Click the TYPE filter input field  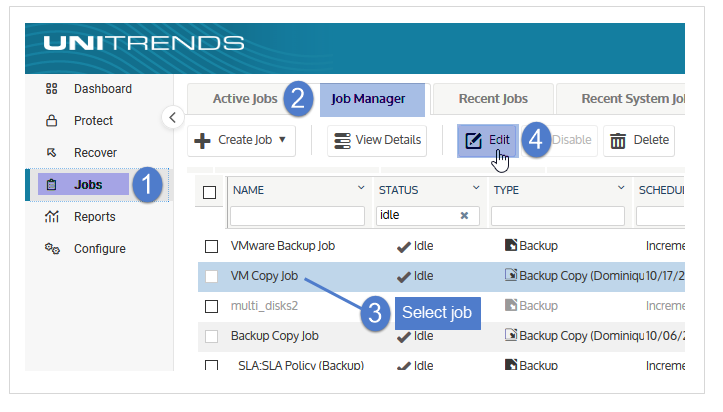[558, 216]
